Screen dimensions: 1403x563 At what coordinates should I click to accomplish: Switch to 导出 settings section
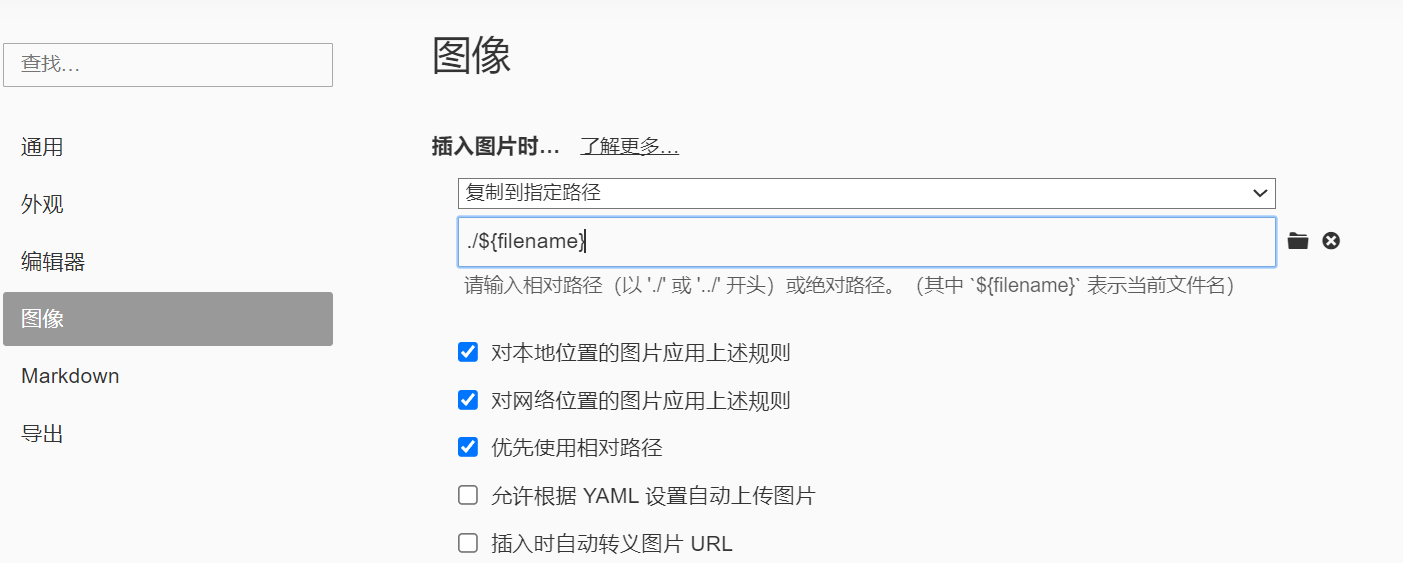42,434
